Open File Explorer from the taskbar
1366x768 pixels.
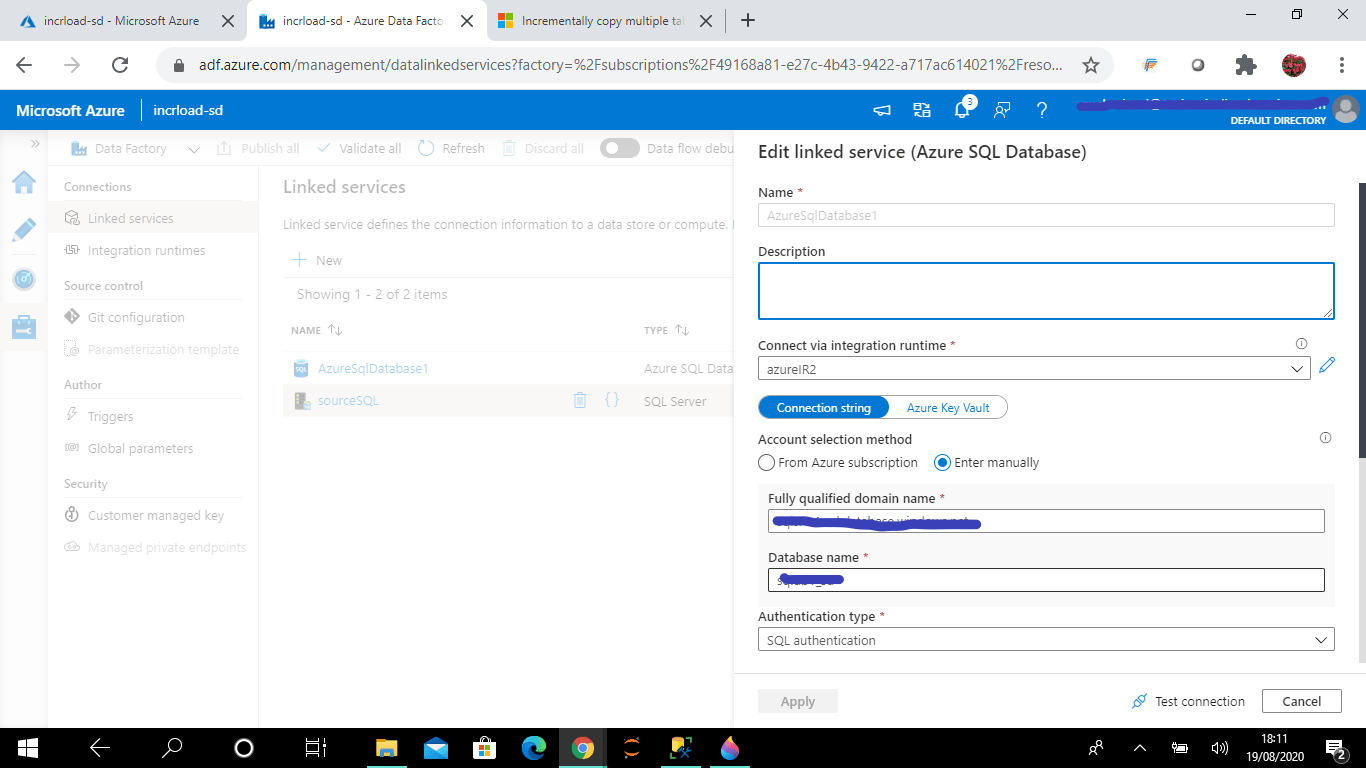pyautogui.click(x=386, y=747)
